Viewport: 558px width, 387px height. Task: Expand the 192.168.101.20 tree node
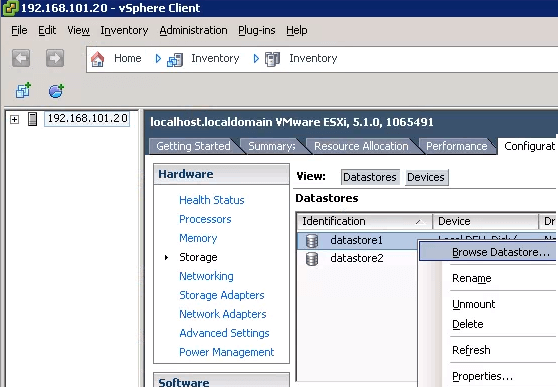15,119
